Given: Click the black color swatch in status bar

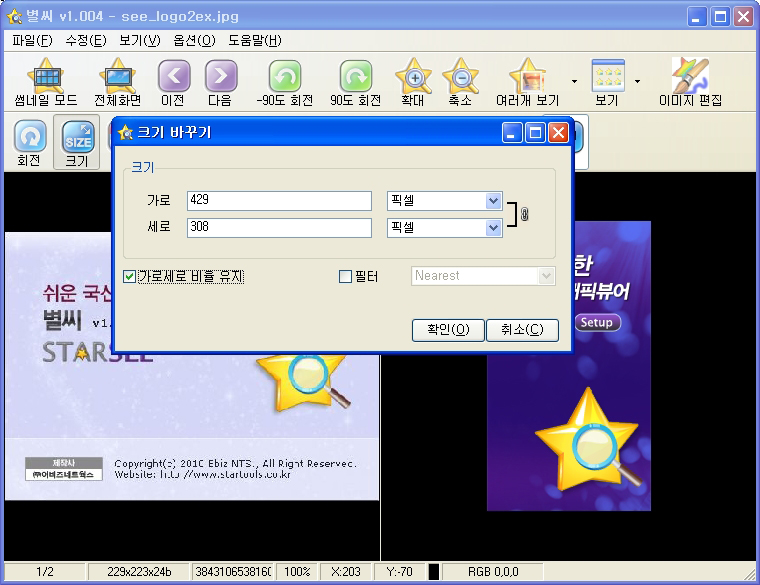Looking at the screenshot, I should pos(434,572).
